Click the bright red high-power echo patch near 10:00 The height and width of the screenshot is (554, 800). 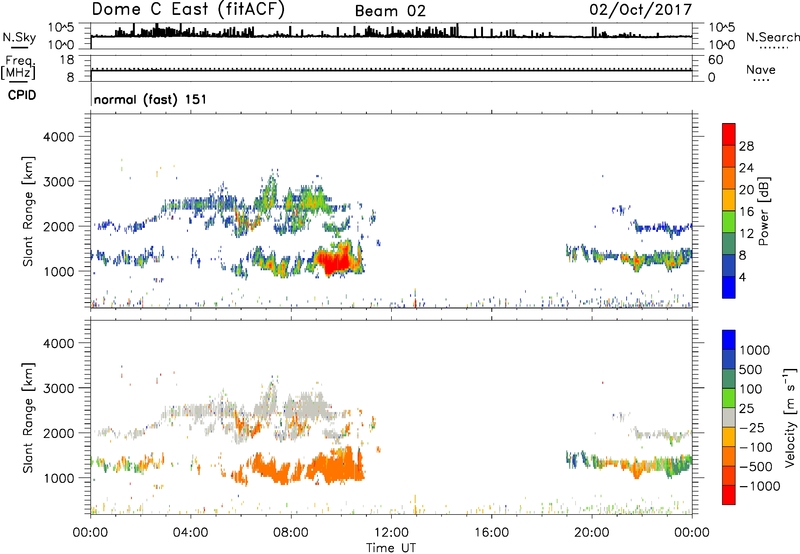pyautogui.click(x=334, y=262)
